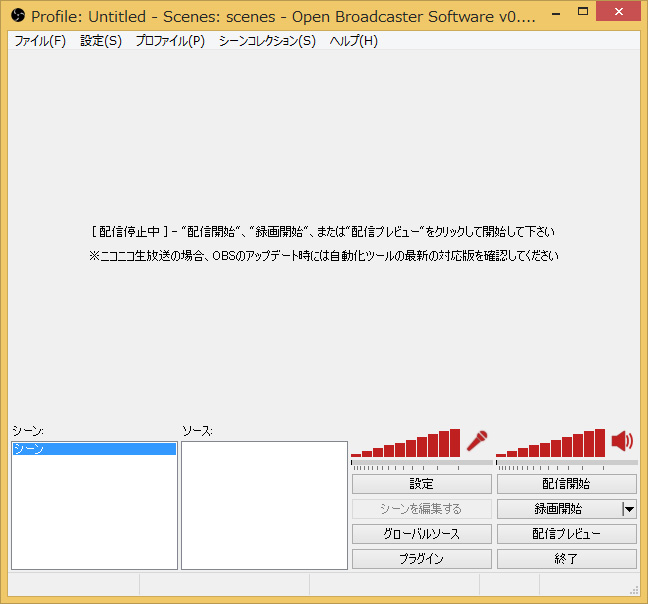Select the シーン item in the scene list
Image resolution: width=648 pixels, height=604 pixels.
(x=94, y=449)
